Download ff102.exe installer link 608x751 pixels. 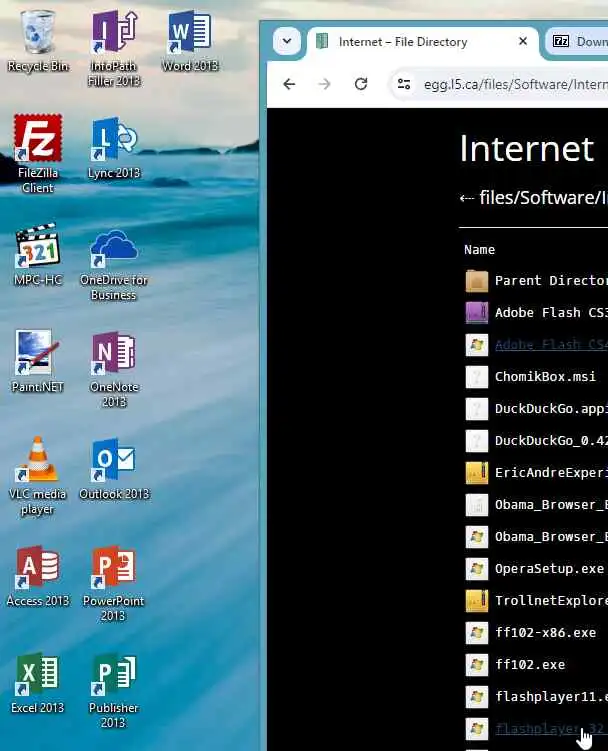(530, 665)
